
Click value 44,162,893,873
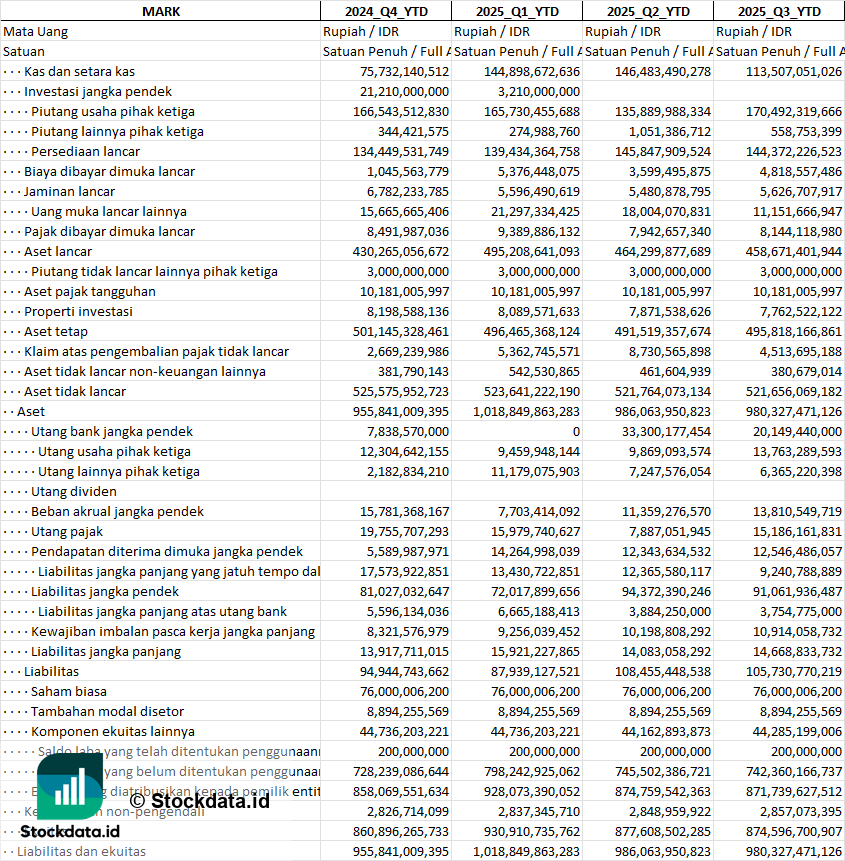(666, 732)
